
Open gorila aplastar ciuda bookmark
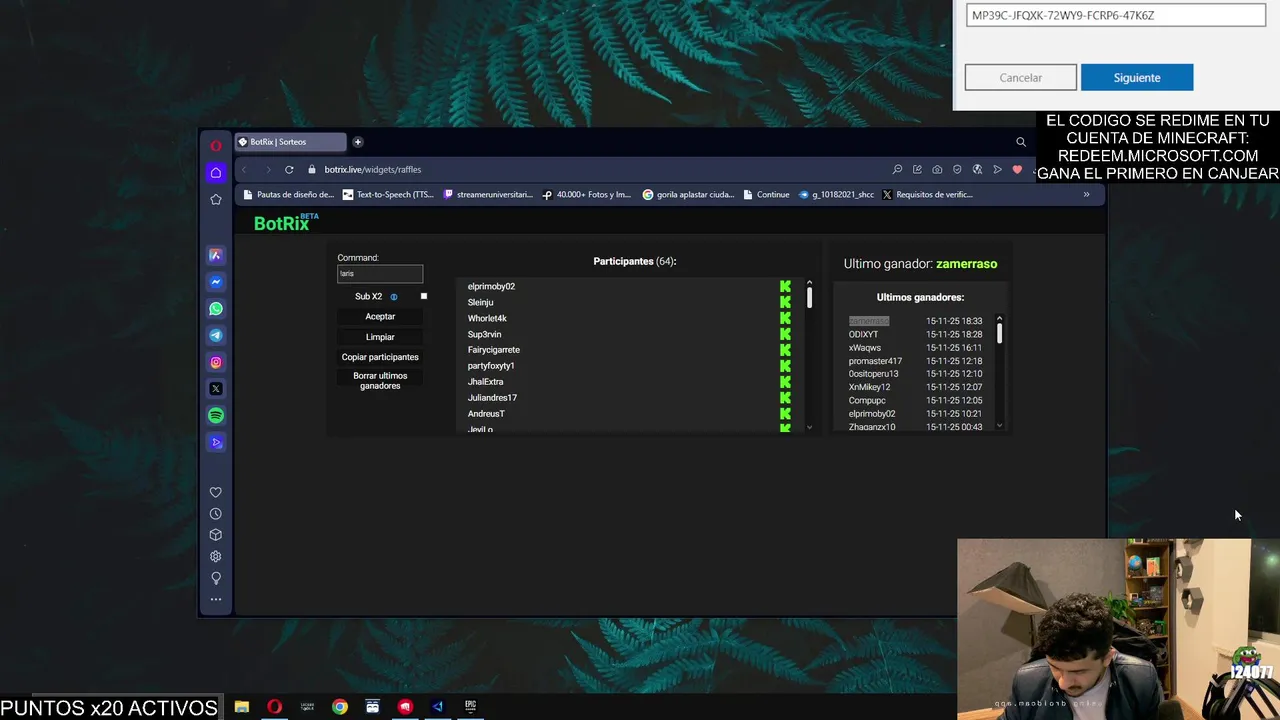[688, 195]
